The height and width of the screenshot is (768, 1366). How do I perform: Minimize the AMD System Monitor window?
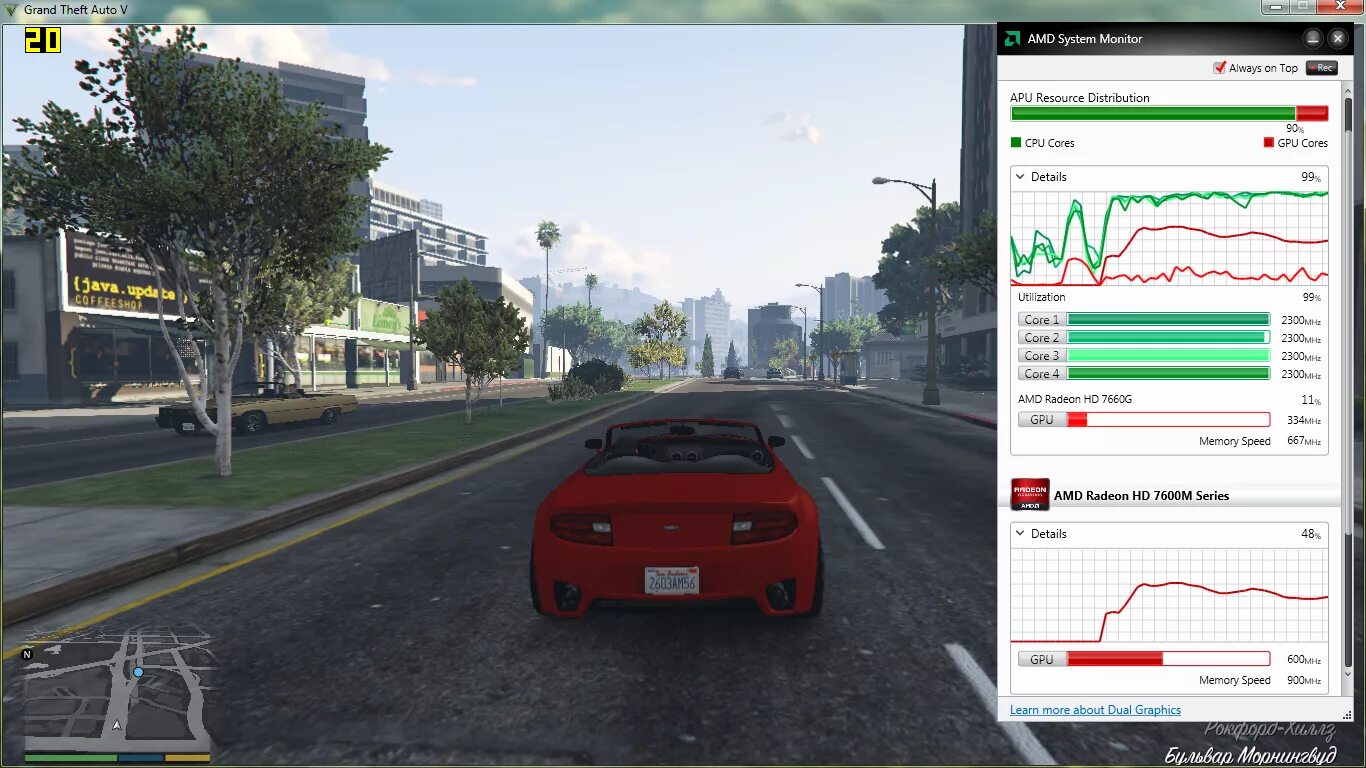point(1313,39)
